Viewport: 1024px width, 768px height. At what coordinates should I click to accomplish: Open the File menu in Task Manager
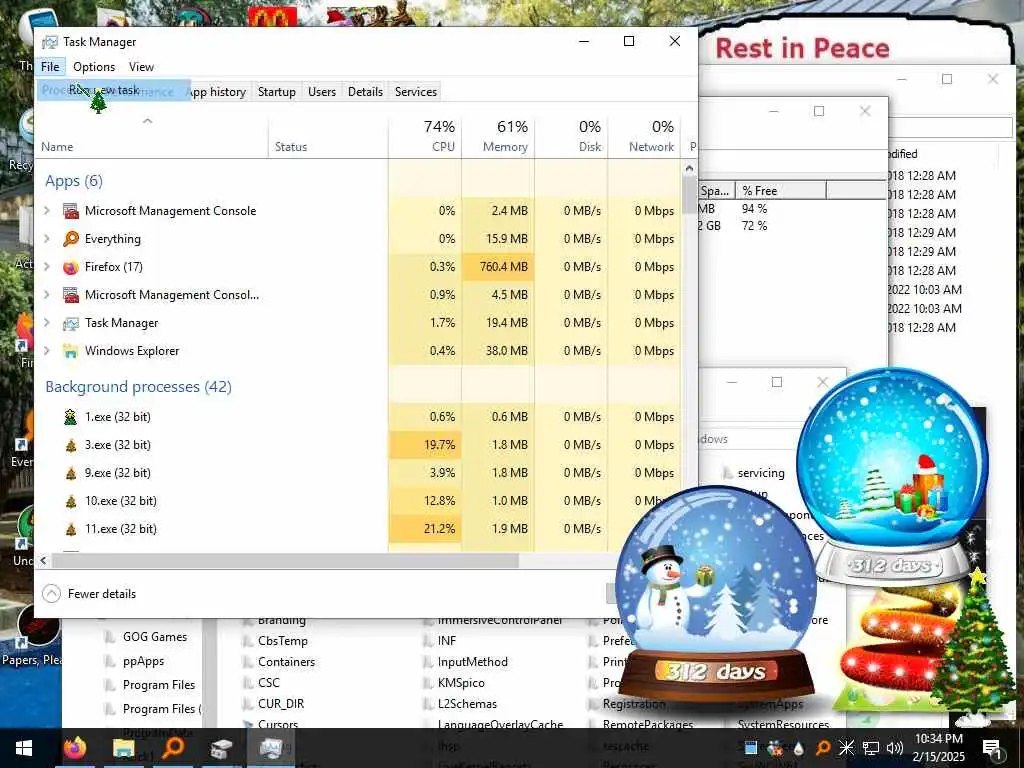(x=50, y=67)
